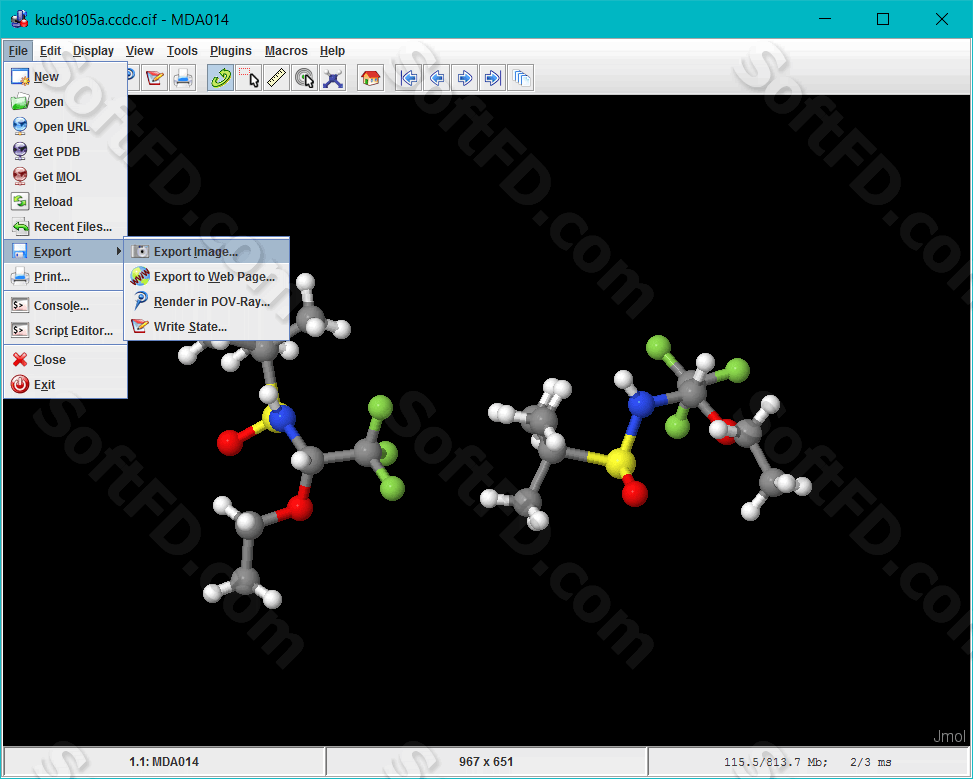
Task: Open the model kit tool
Action: (333, 78)
